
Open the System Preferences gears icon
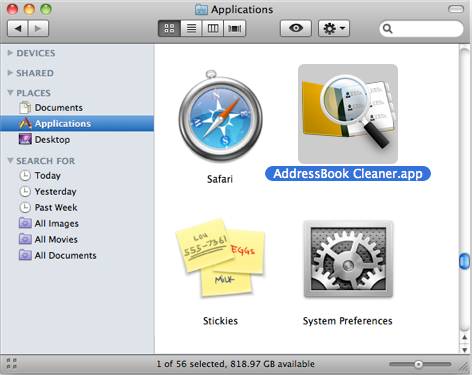(x=348, y=259)
